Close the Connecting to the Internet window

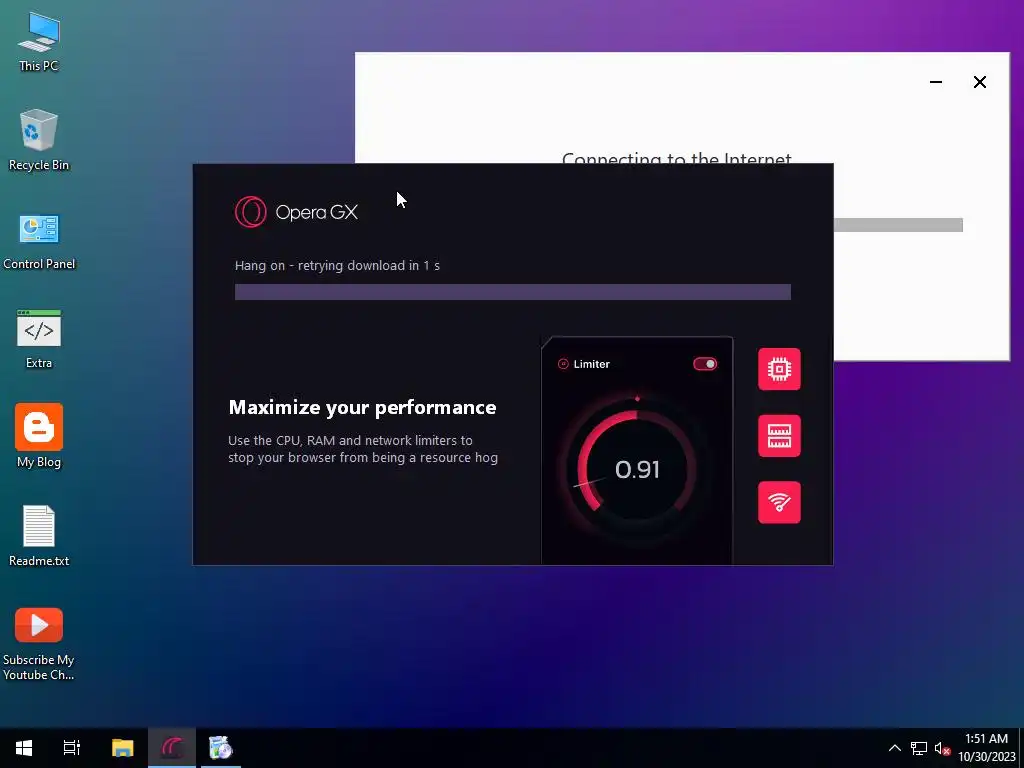tap(980, 82)
